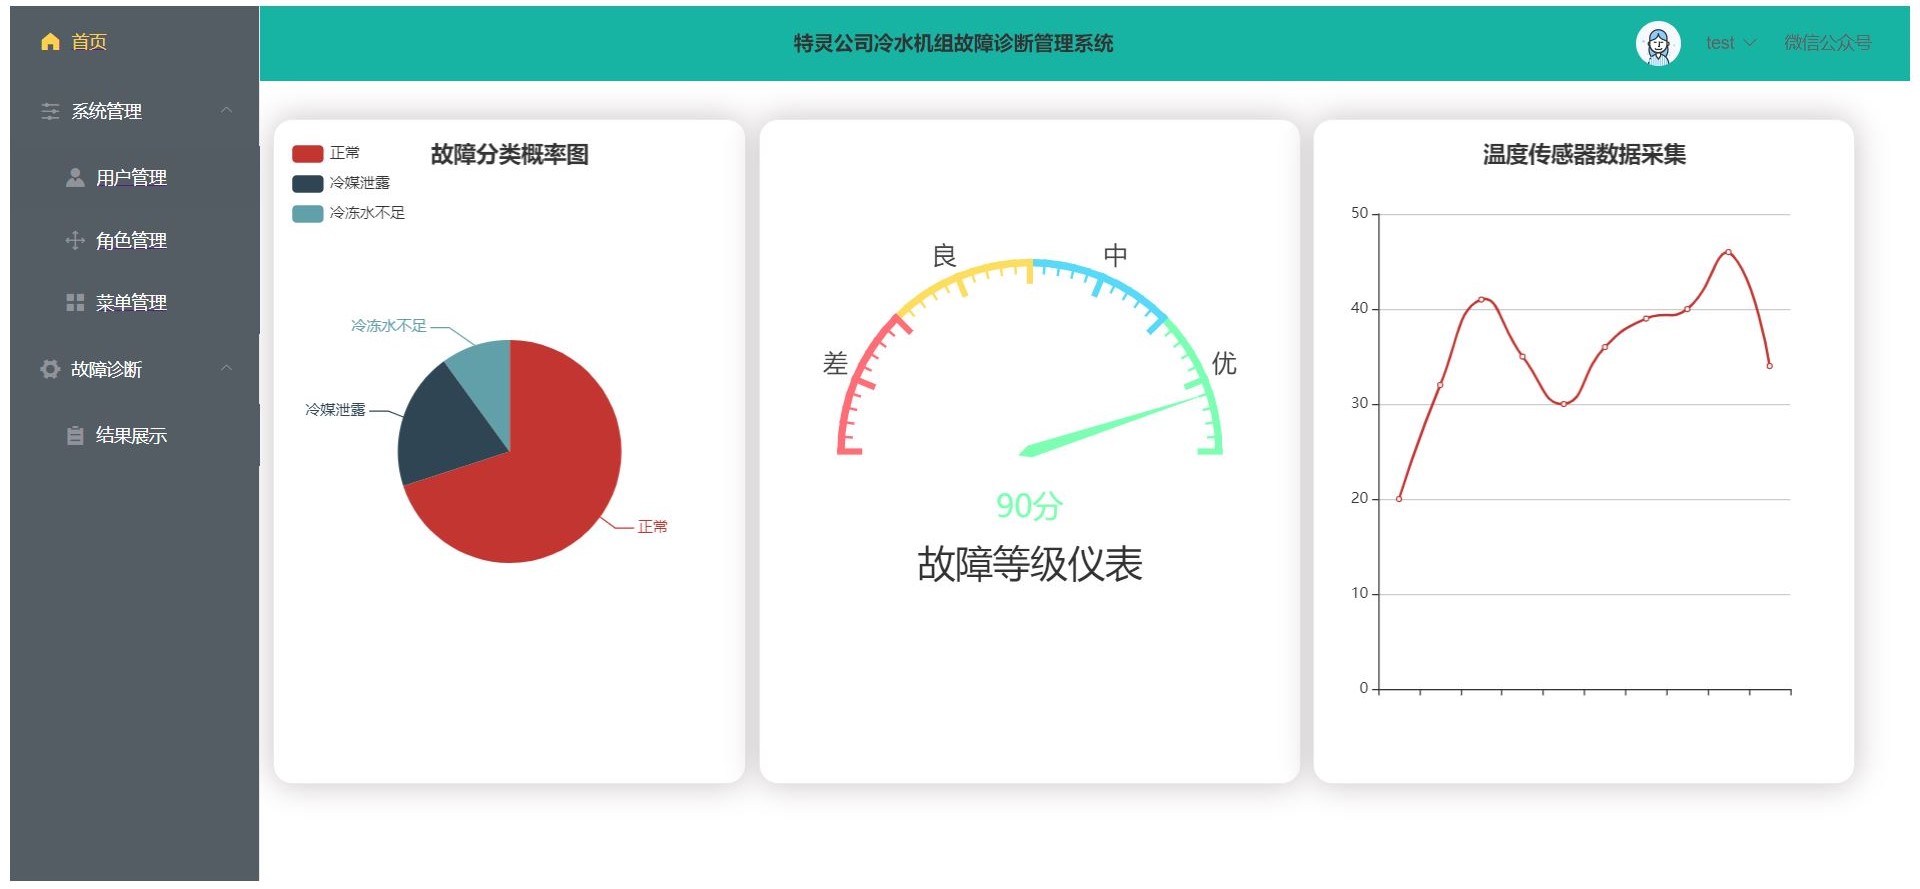Click the peak data point on temperature chart
Image resolution: width=1920 pixels, height=889 pixels.
tap(1728, 252)
